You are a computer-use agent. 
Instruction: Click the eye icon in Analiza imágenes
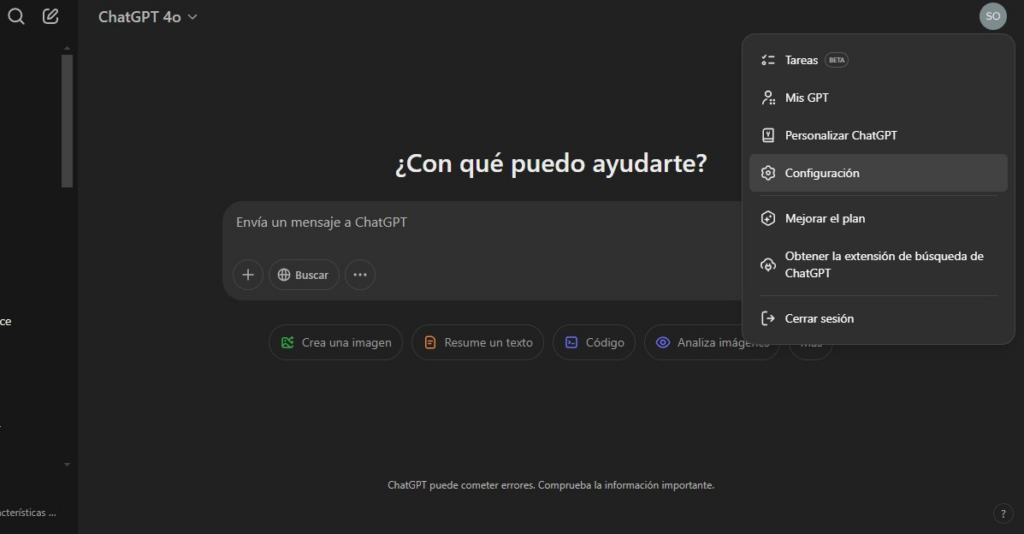663,343
